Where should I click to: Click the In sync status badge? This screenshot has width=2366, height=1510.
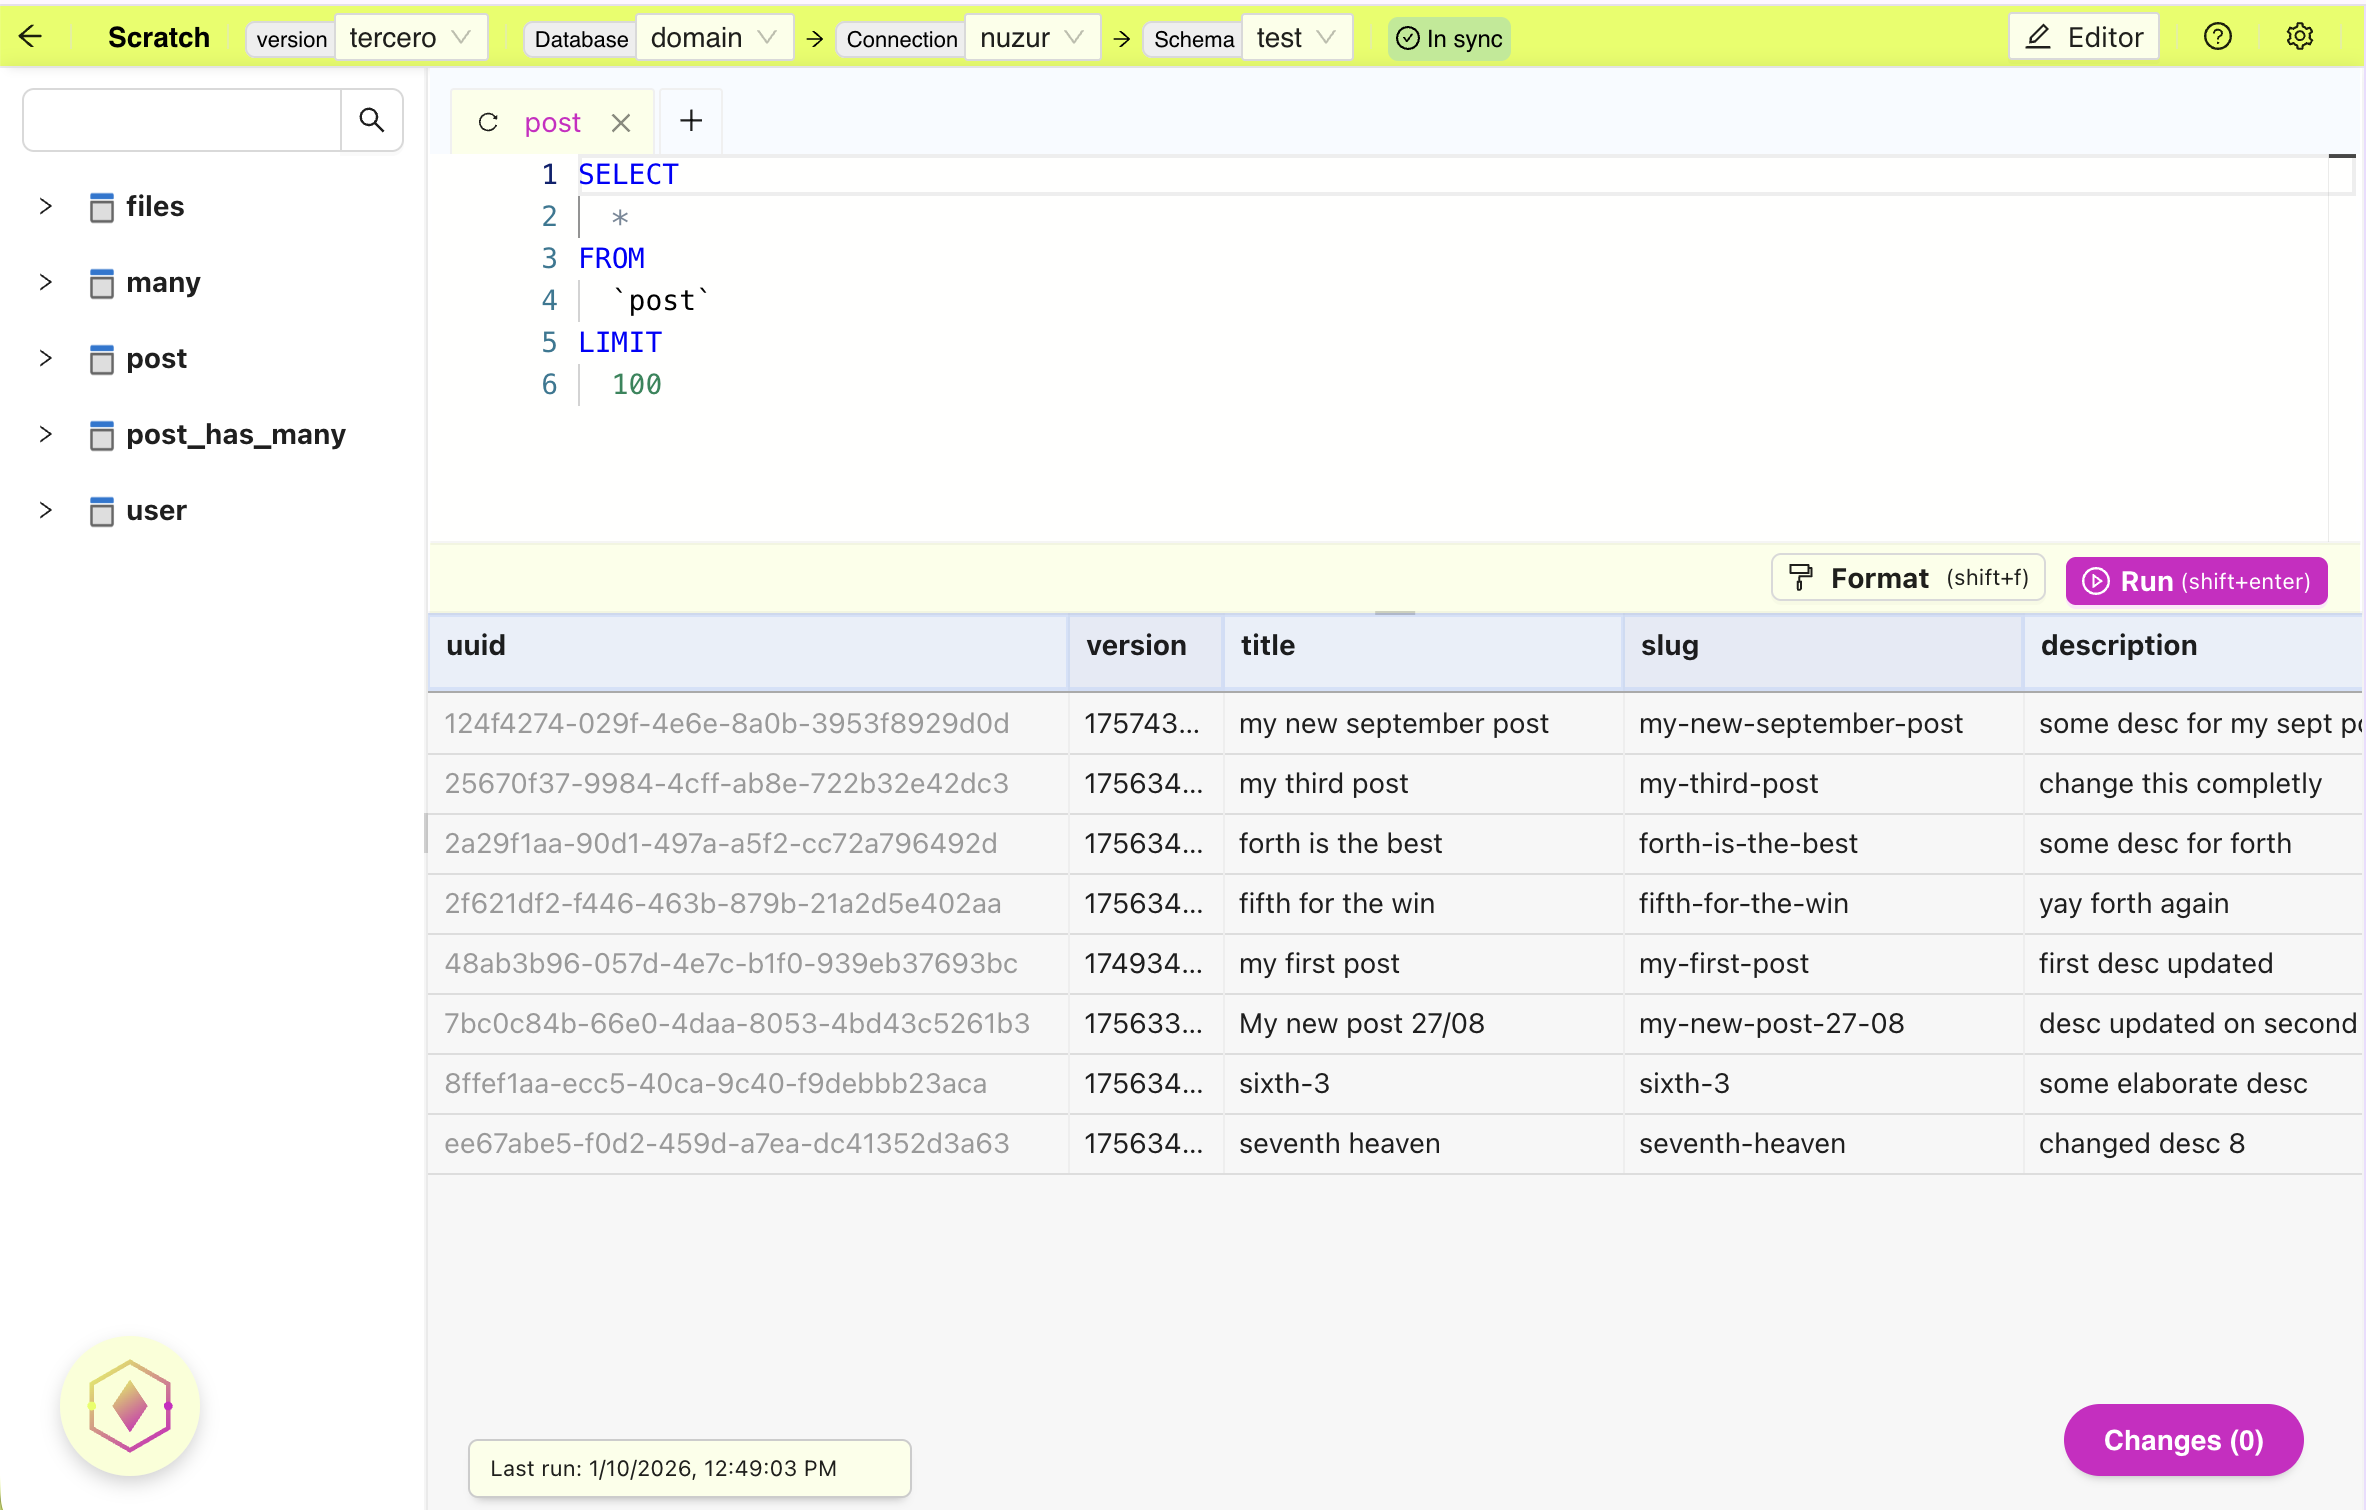coord(1448,38)
